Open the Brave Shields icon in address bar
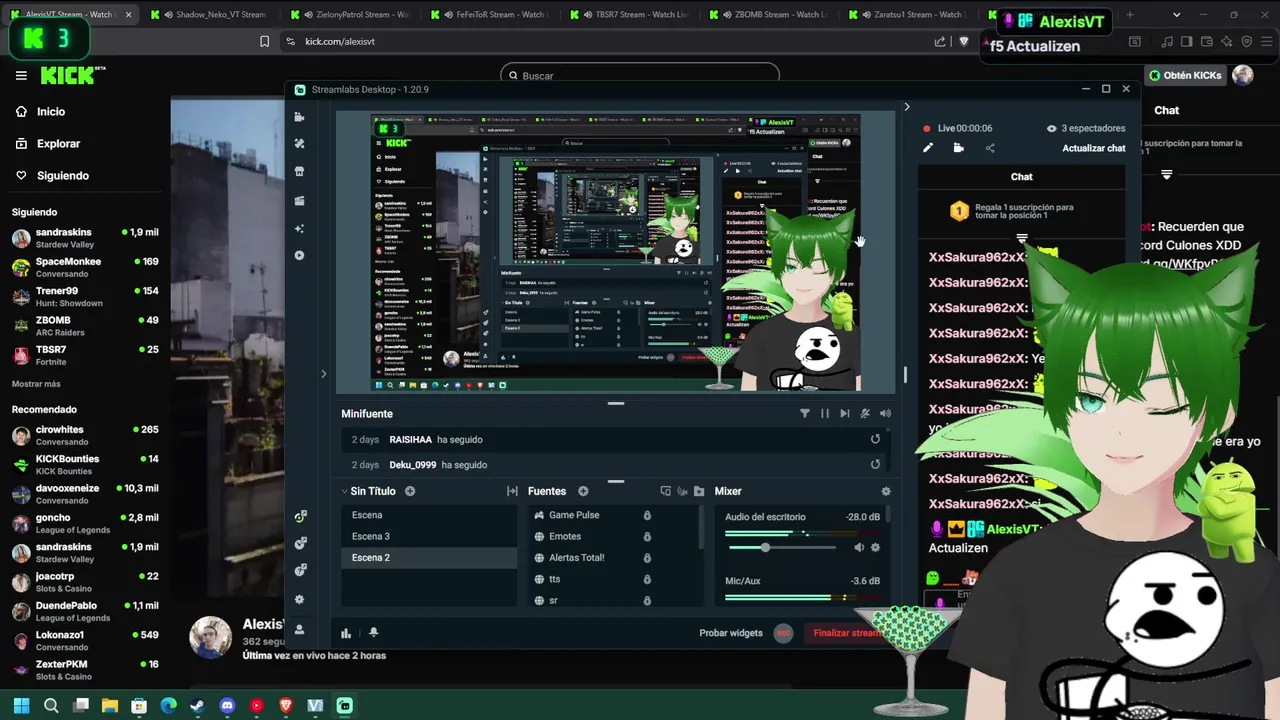 click(x=964, y=41)
